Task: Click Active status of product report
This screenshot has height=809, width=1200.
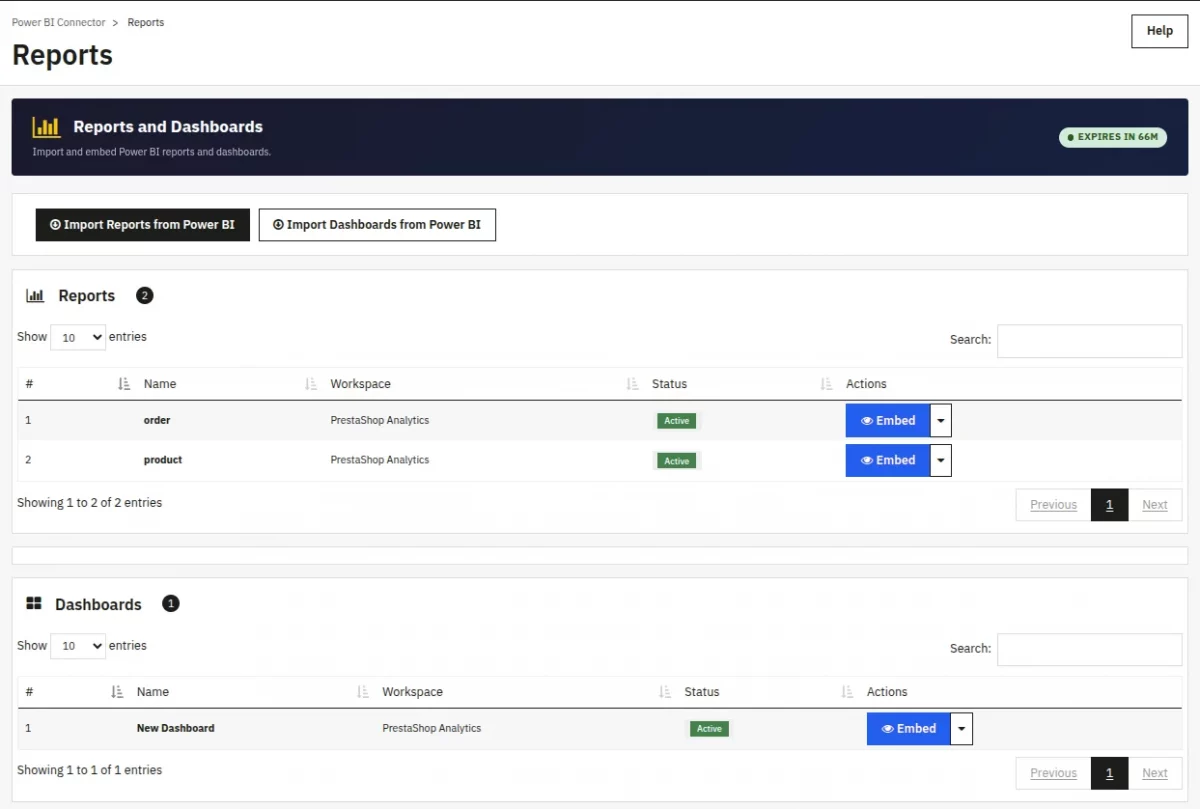Action: (x=677, y=461)
